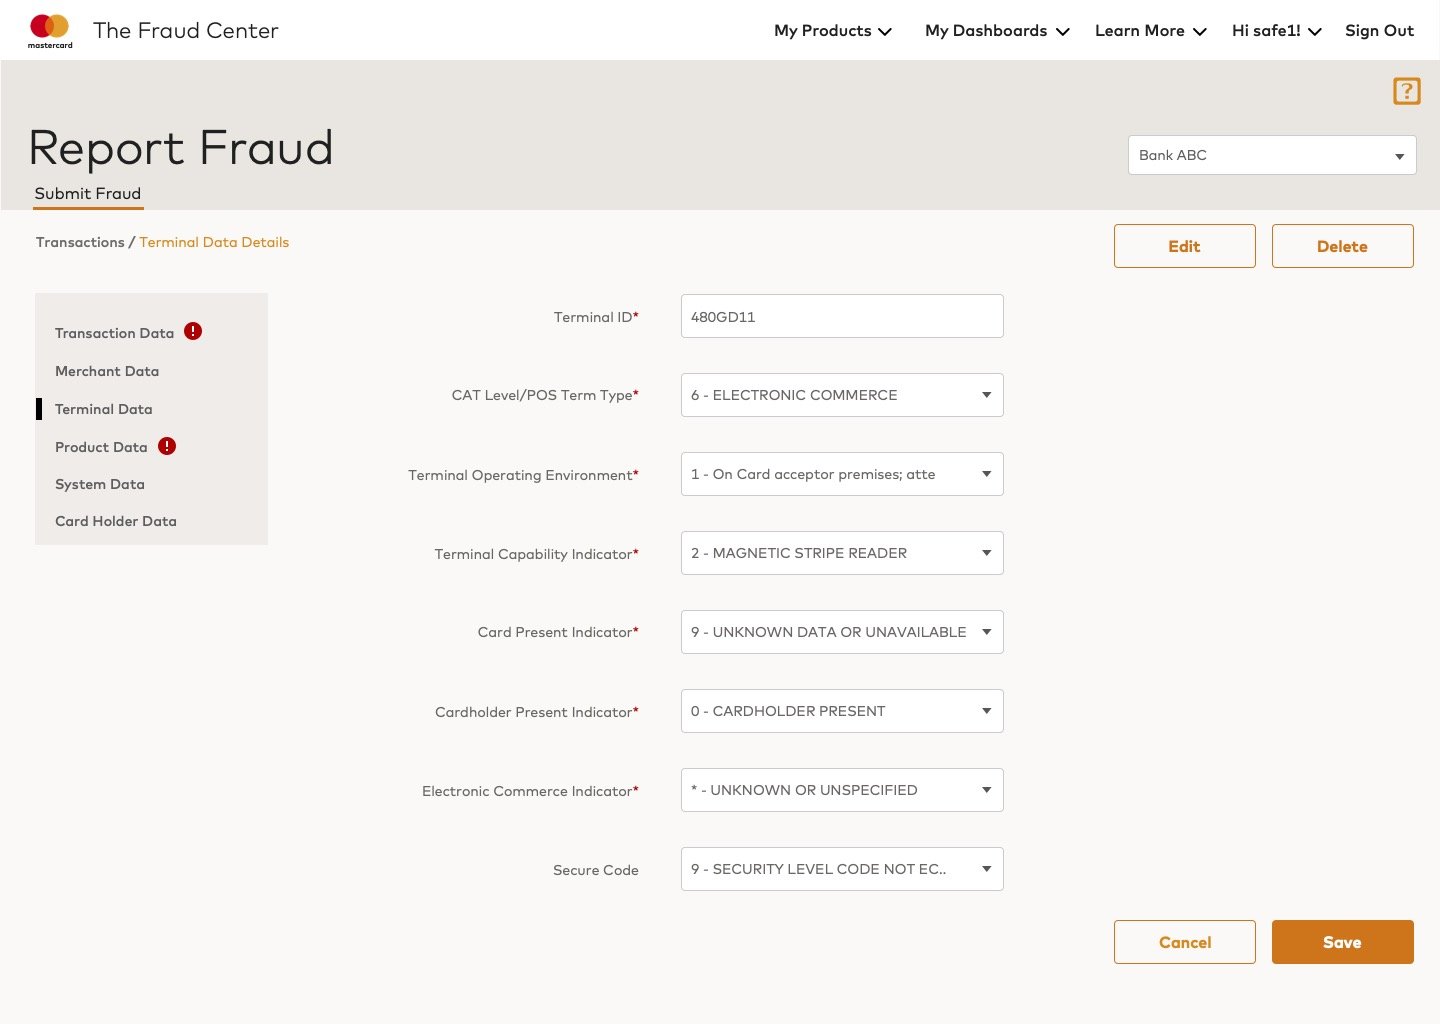Click the Cancel button
The width and height of the screenshot is (1440, 1024).
(x=1185, y=942)
